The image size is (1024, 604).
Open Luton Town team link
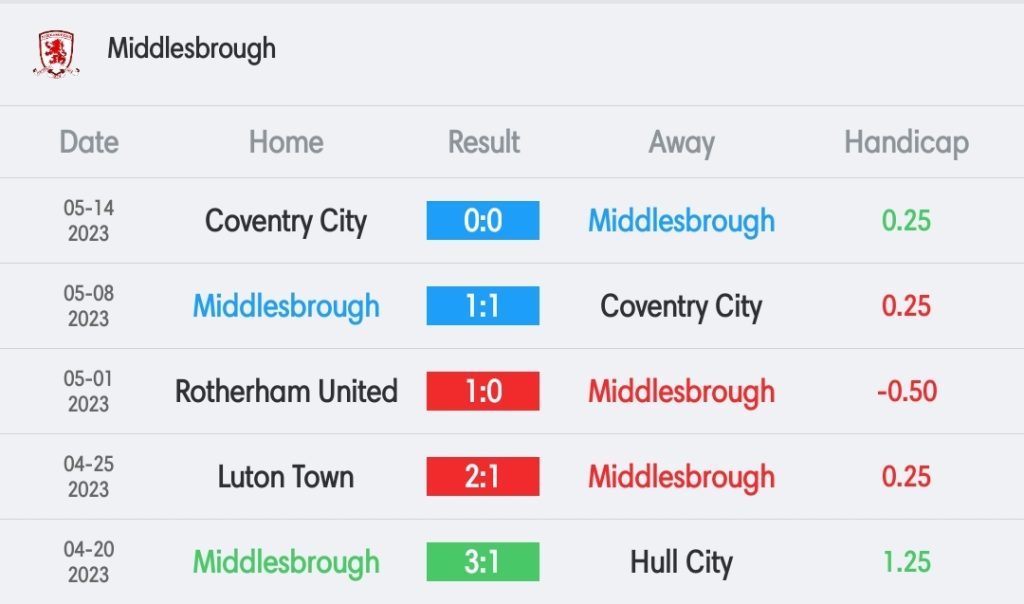[x=286, y=477]
